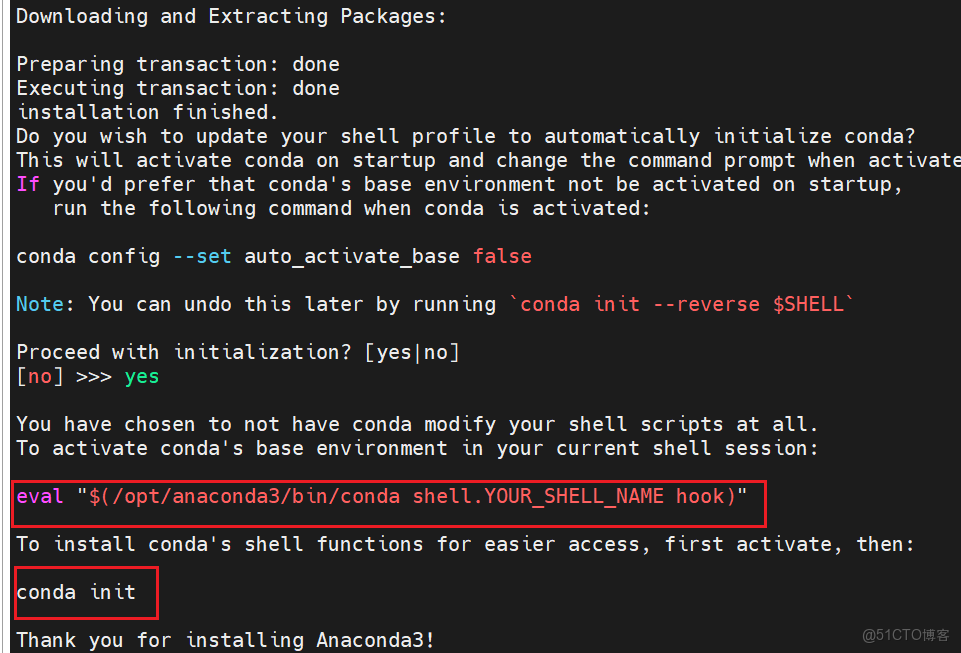This screenshot has width=961, height=653.
Task: Click the "Preparing transaction: done" line
Action: point(178,64)
